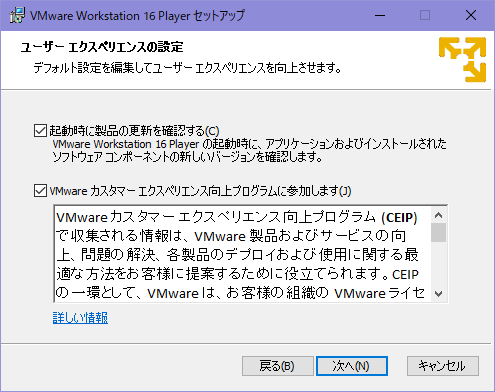Toggle カスタマー エクスペリエンス向上プログラム participation checkbox
Screen dimensions: 495x392
pos(40,191)
